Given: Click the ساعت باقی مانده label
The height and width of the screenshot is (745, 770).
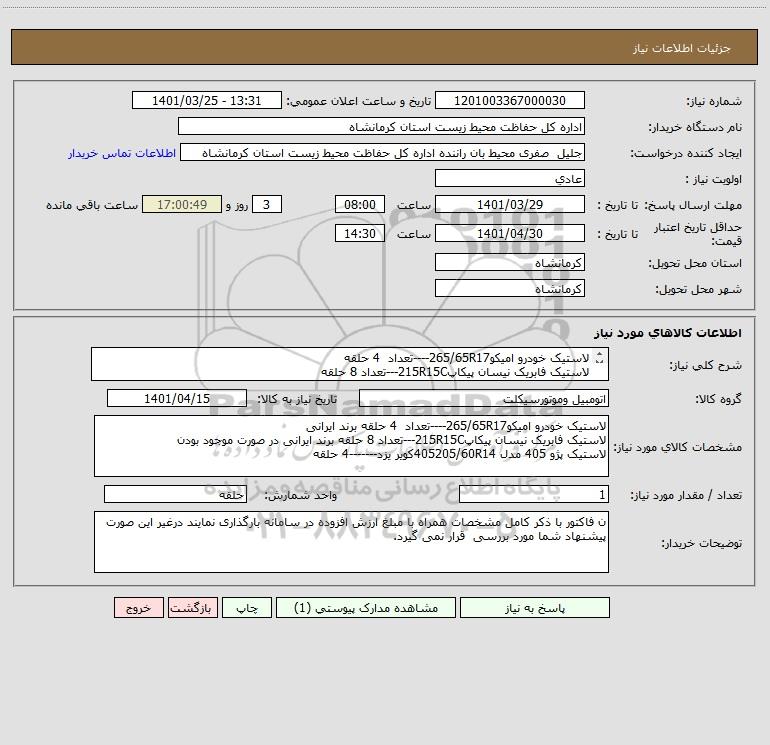Looking at the screenshot, I should (92, 205).
